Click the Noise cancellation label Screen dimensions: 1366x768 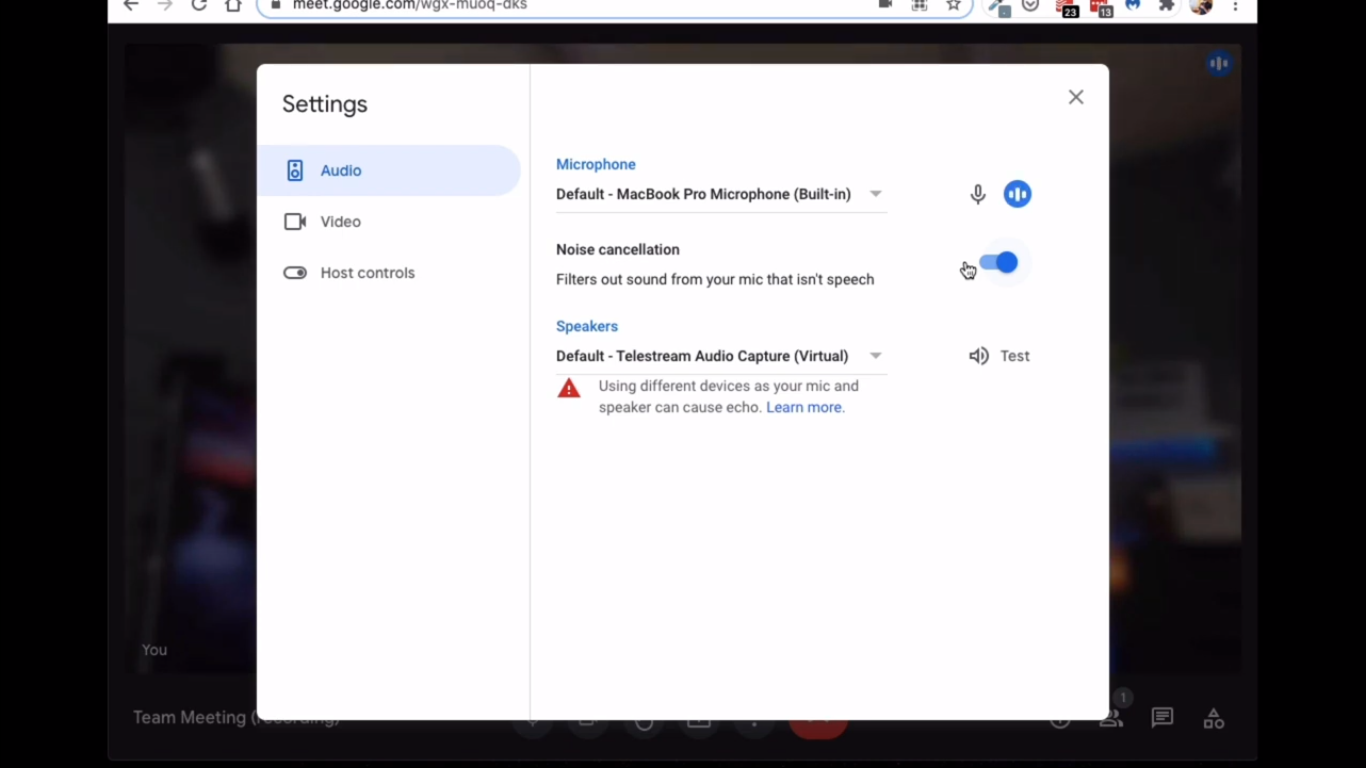pos(618,250)
